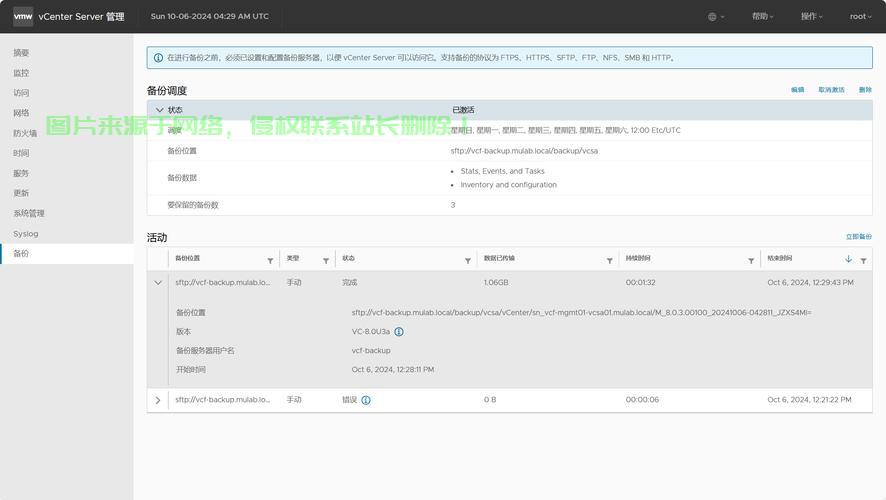Click end time Oct 6, 2024, 12:29:43 PM

(x=810, y=282)
